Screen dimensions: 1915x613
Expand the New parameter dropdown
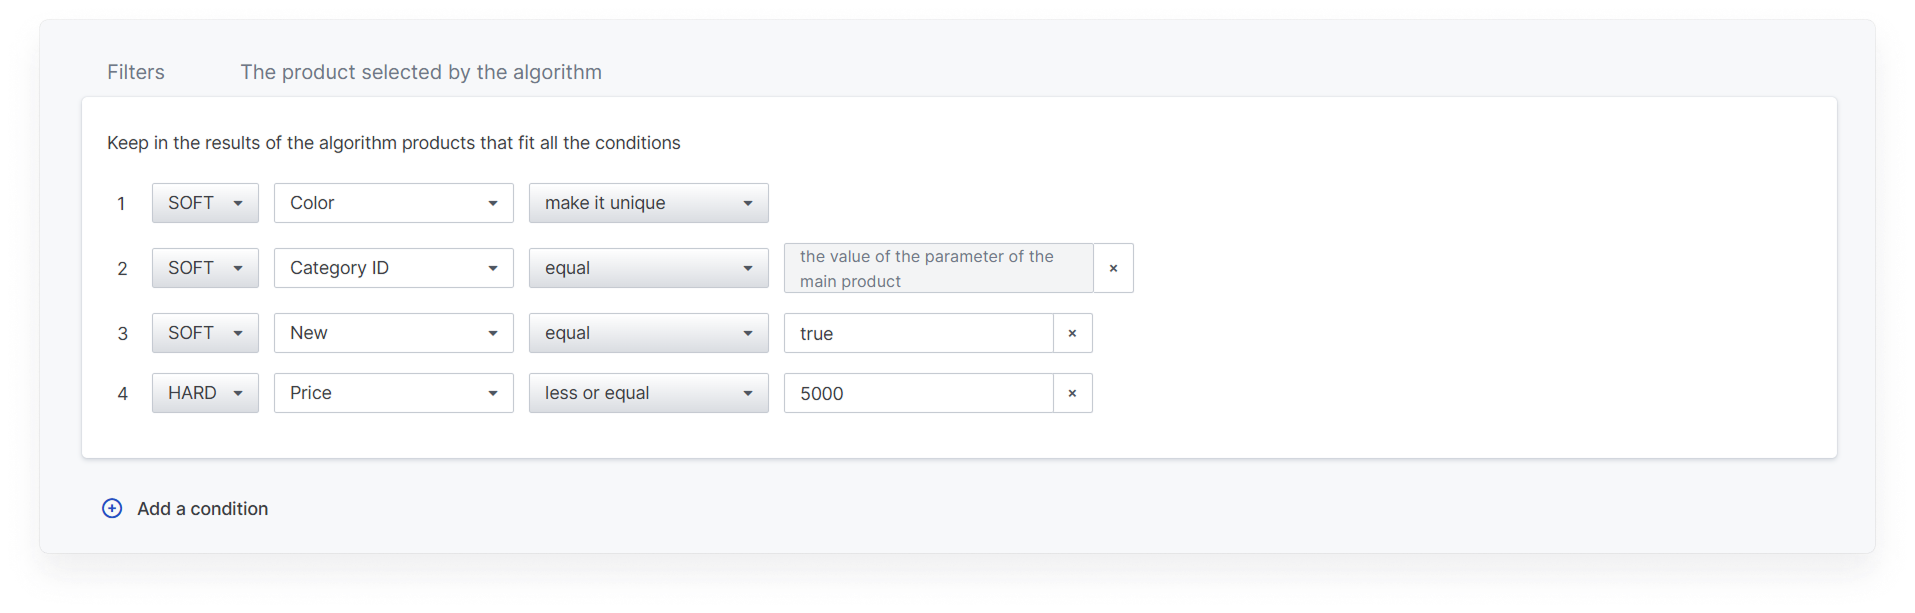pyautogui.click(x=393, y=333)
